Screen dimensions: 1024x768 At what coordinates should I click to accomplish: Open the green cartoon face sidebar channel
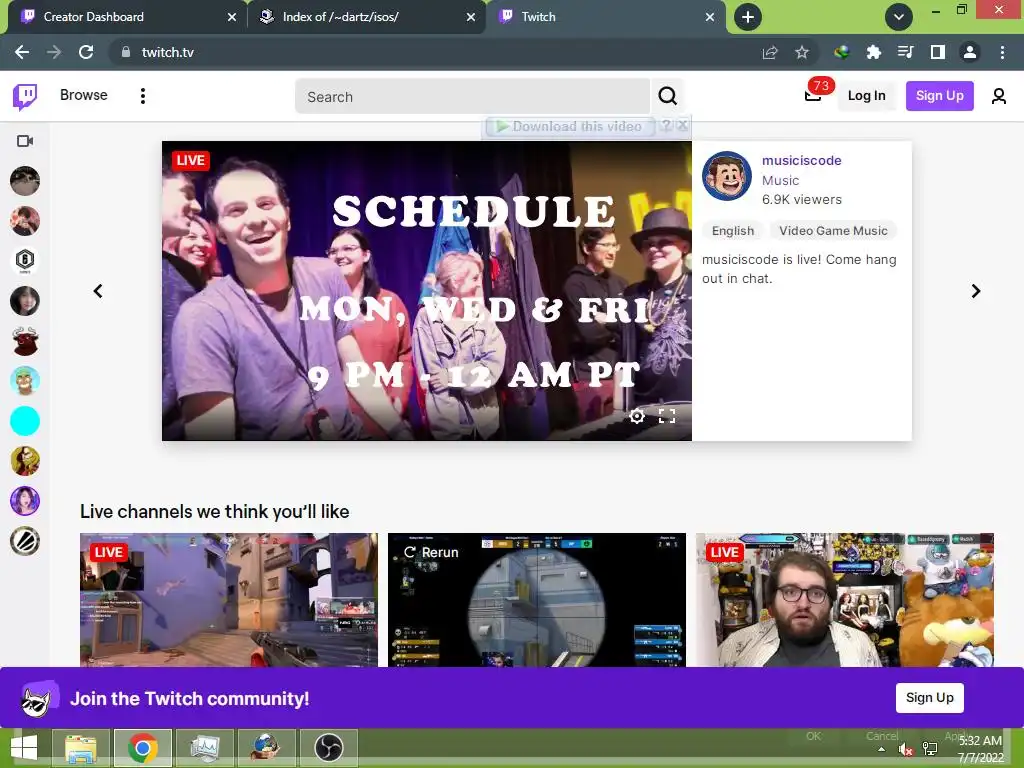(x=25, y=381)
